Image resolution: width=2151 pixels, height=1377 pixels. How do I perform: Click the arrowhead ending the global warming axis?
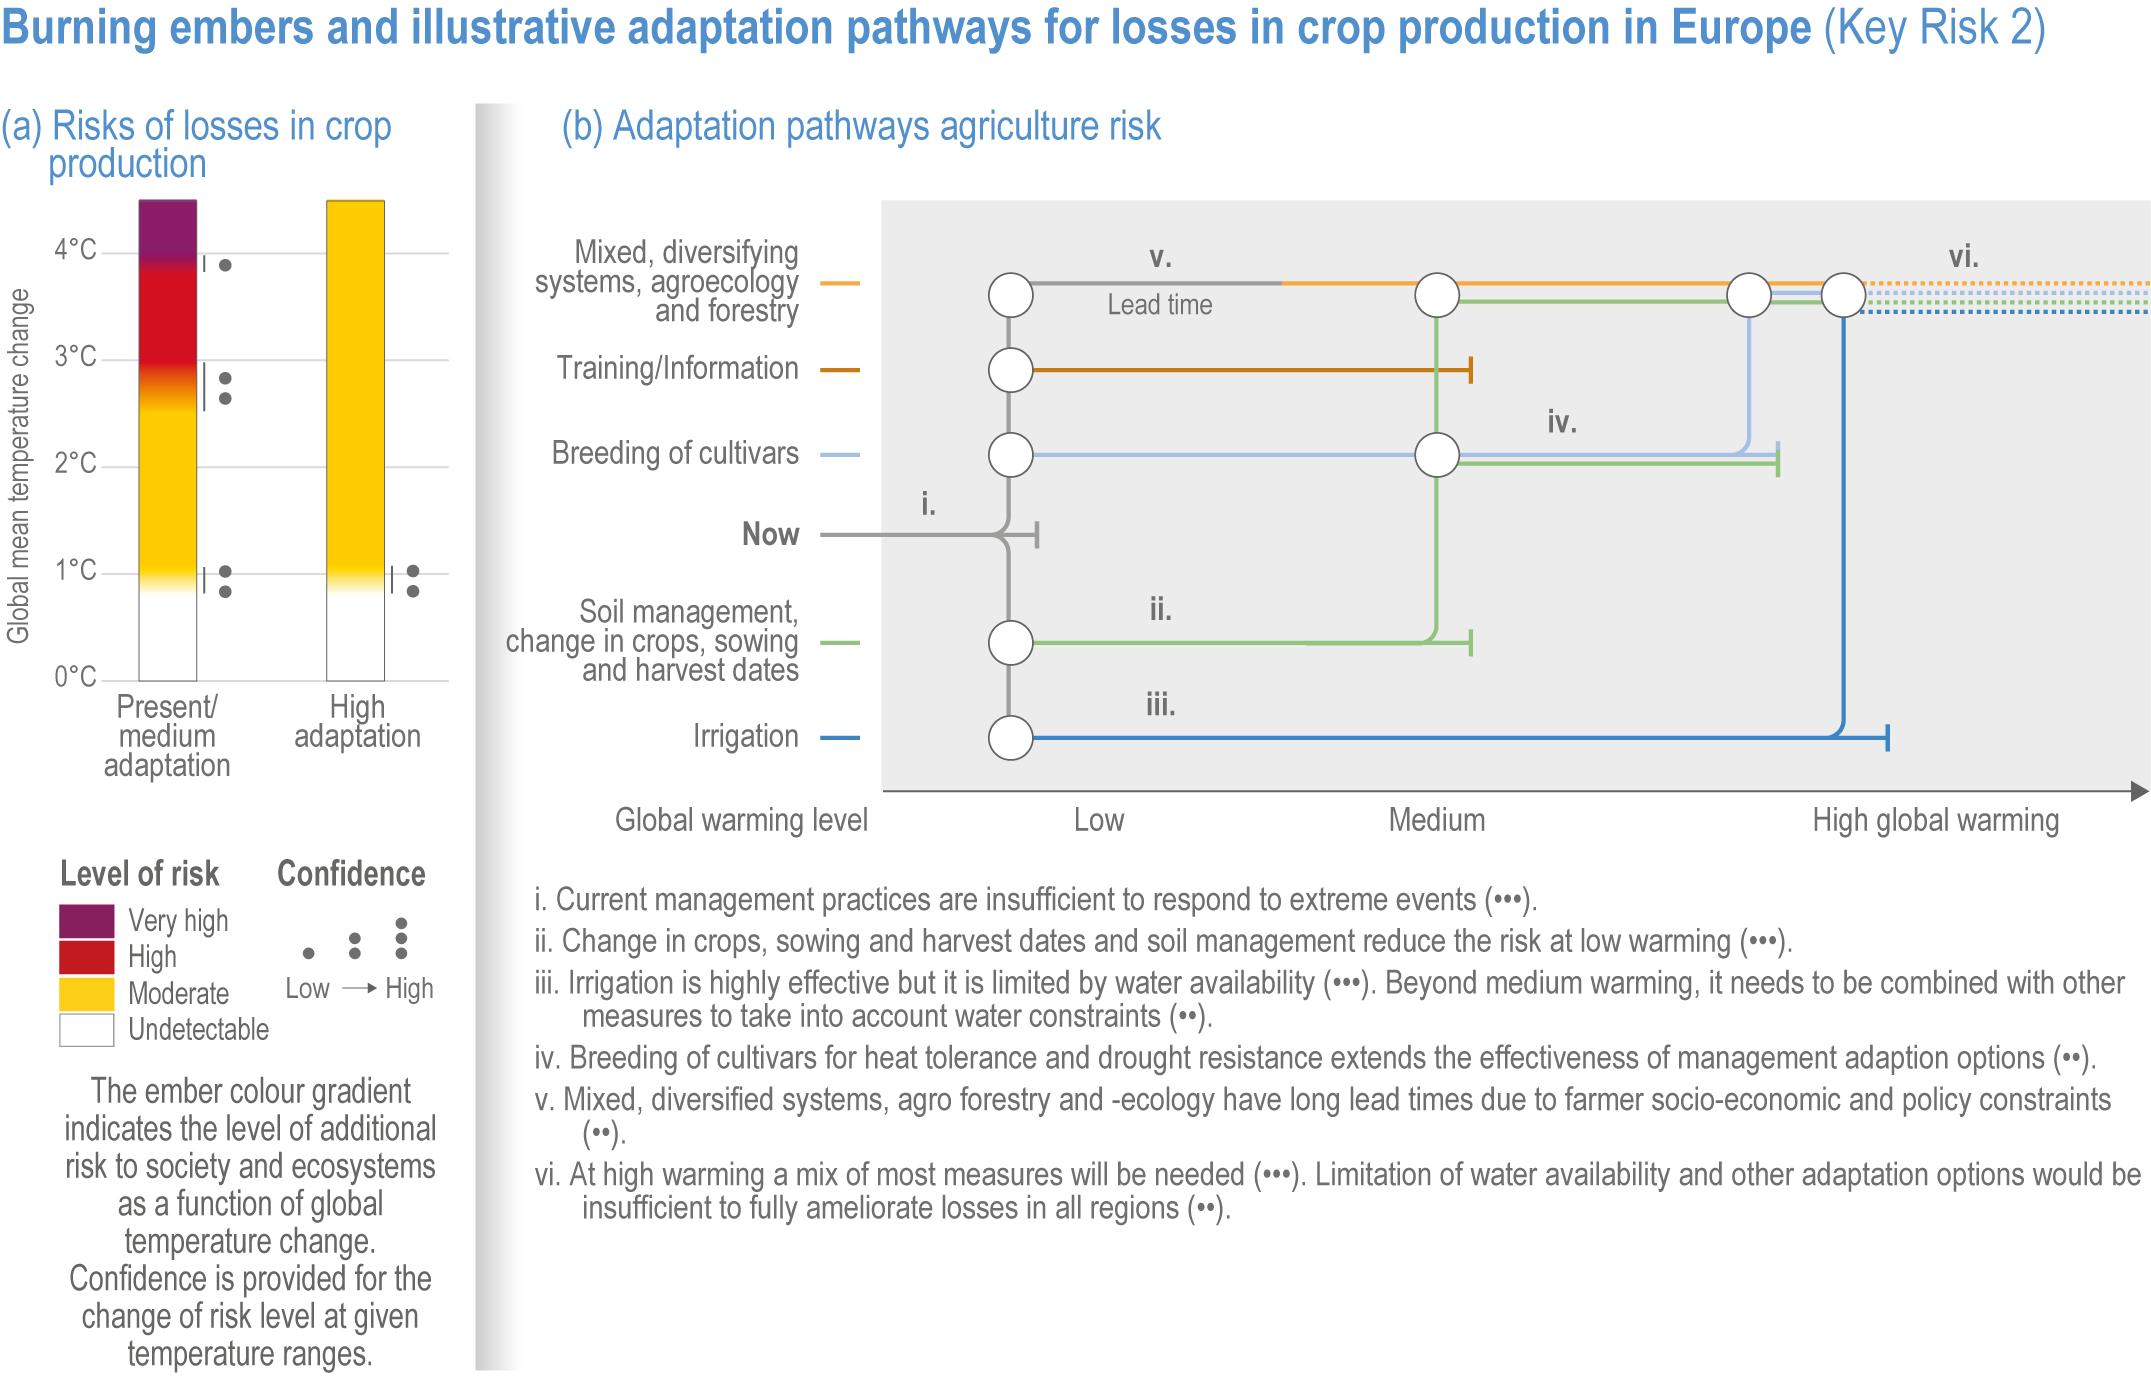click(x=2139, y=792)
